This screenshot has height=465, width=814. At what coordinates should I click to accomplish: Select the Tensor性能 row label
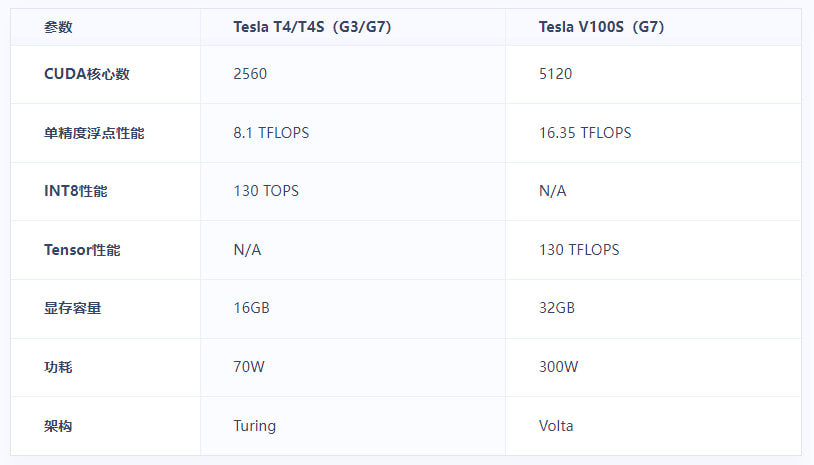82,250
